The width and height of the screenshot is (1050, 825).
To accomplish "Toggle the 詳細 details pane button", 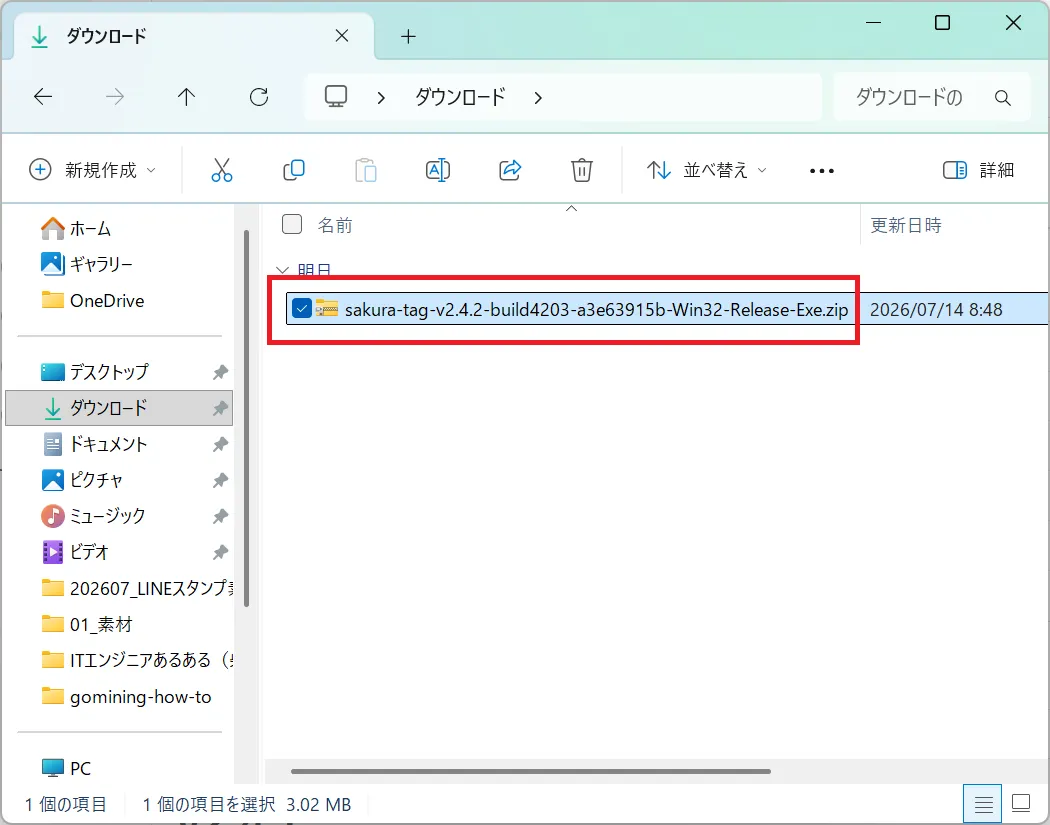I will (978, 170).
